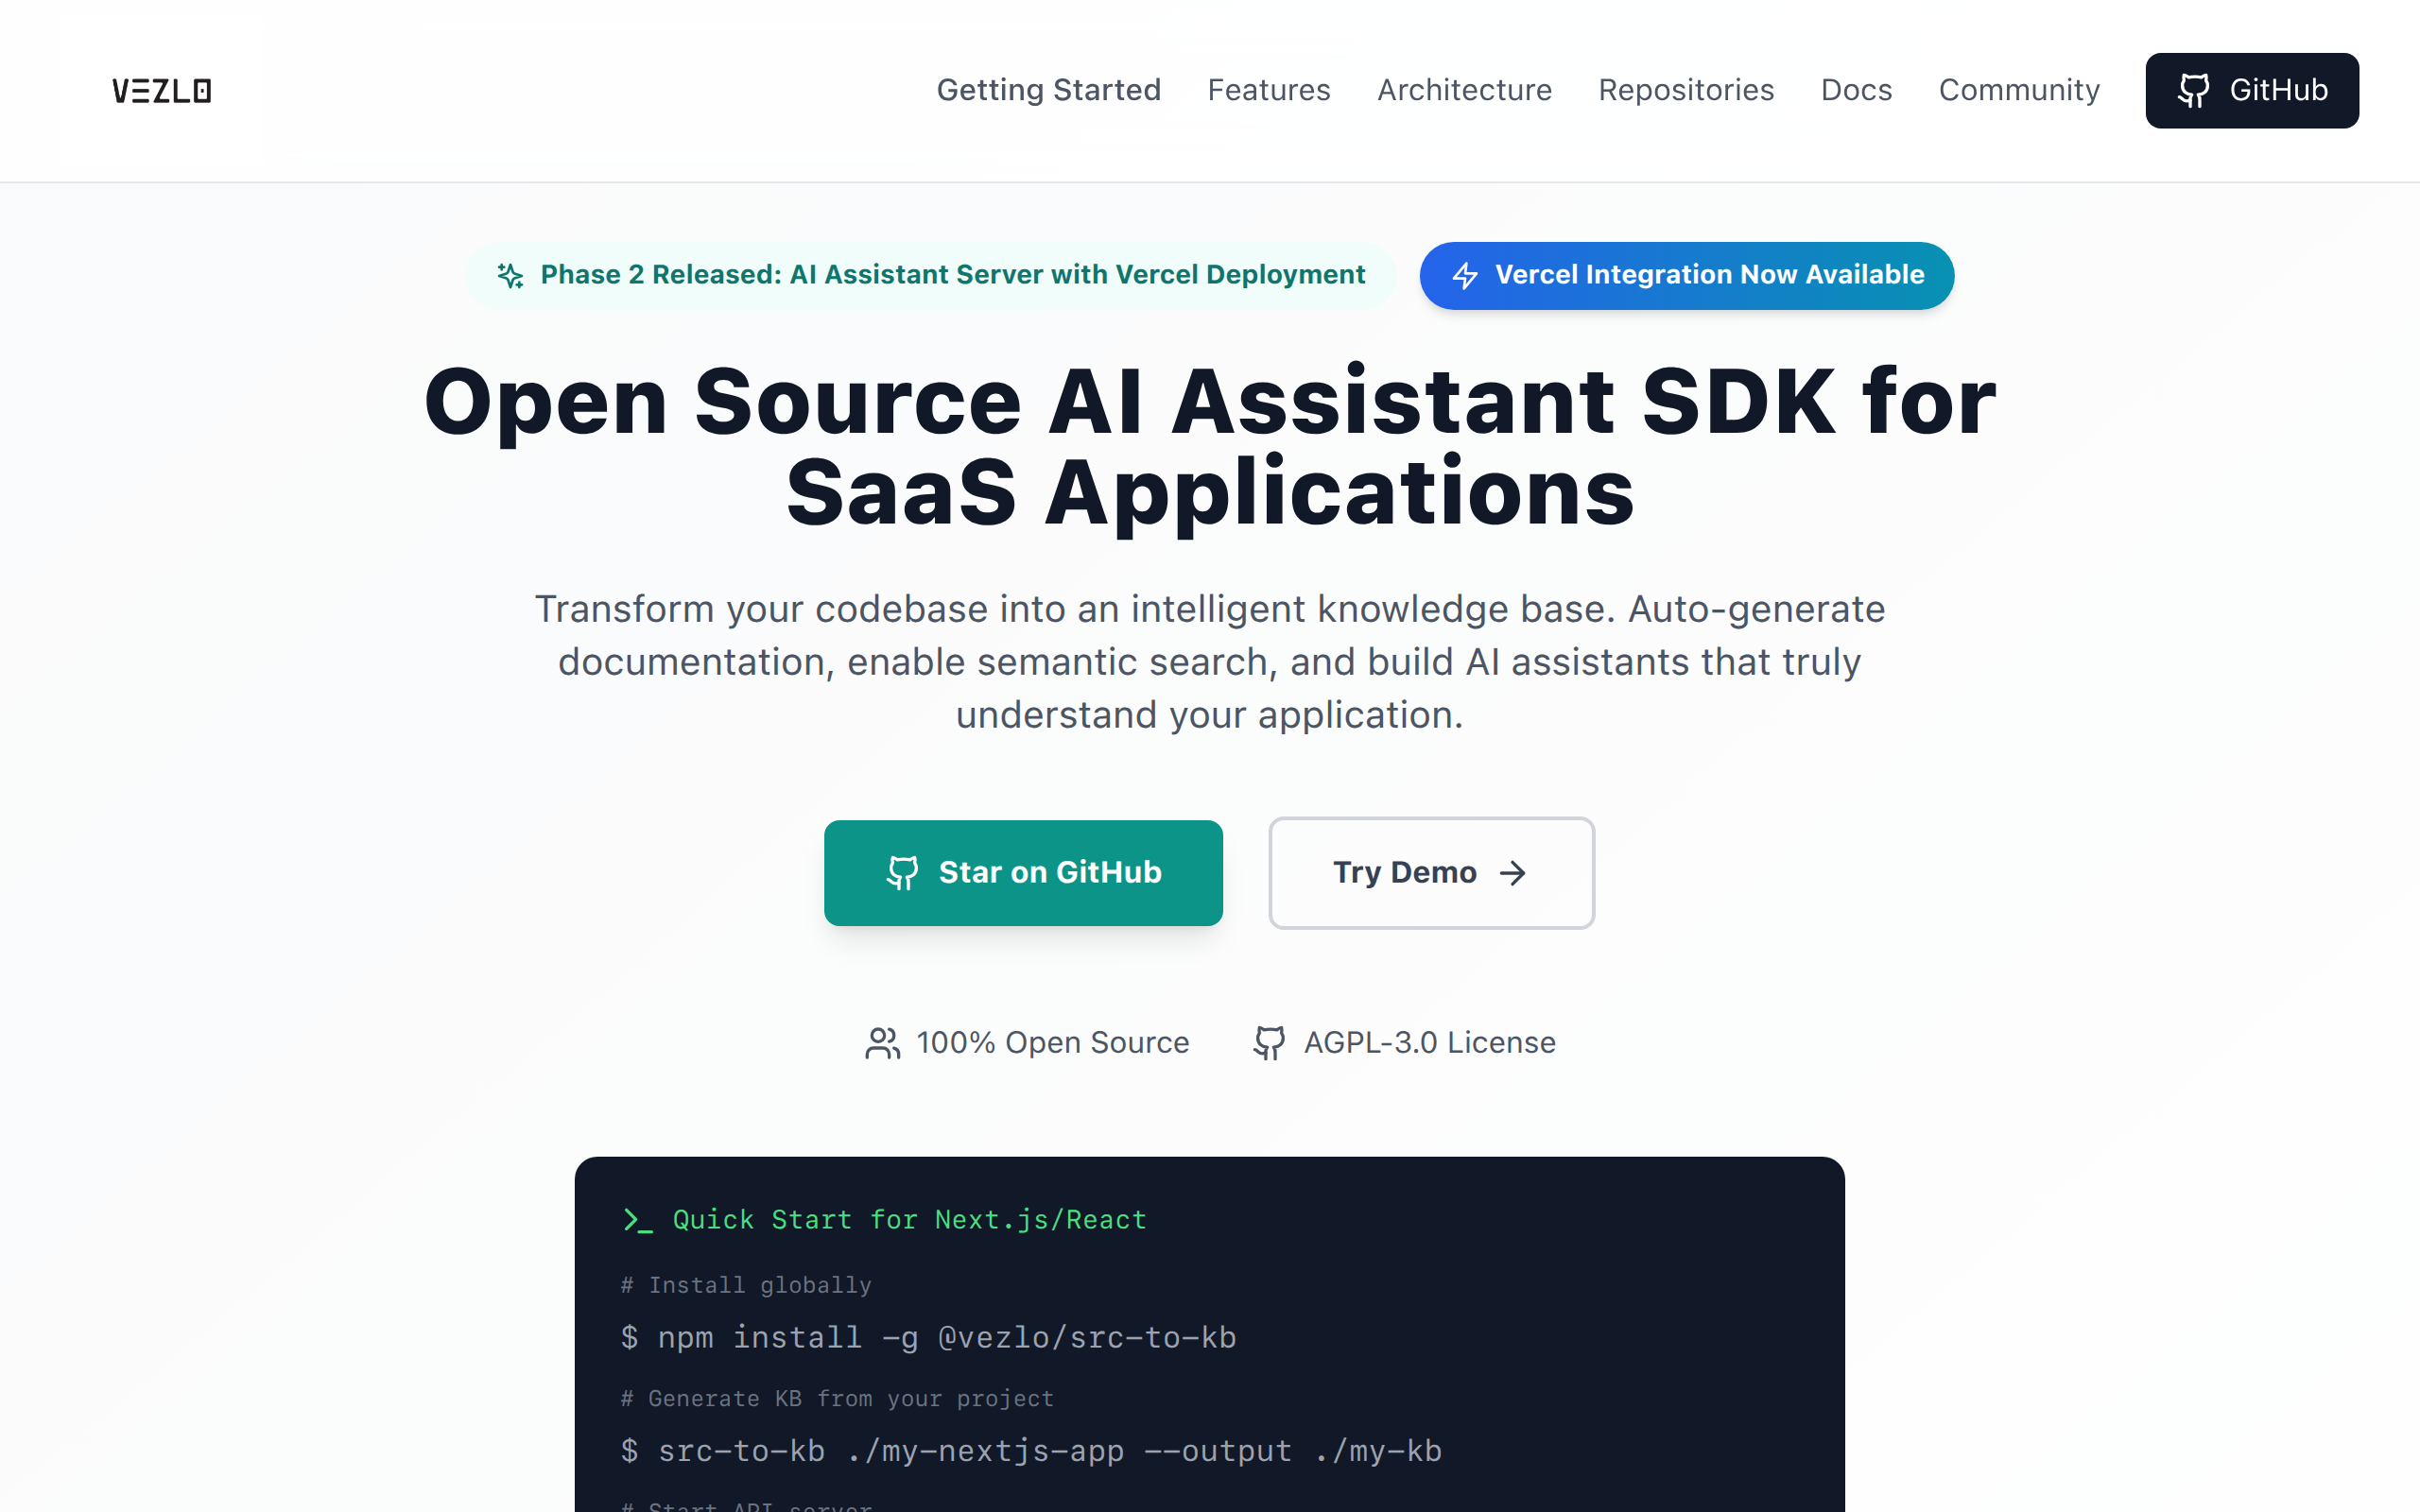Viewport: 2420px width, 1512px height.
Task: Click the Vercel Integration Now Available badge
Action: pyautogui.click(x=1687, y=276)
